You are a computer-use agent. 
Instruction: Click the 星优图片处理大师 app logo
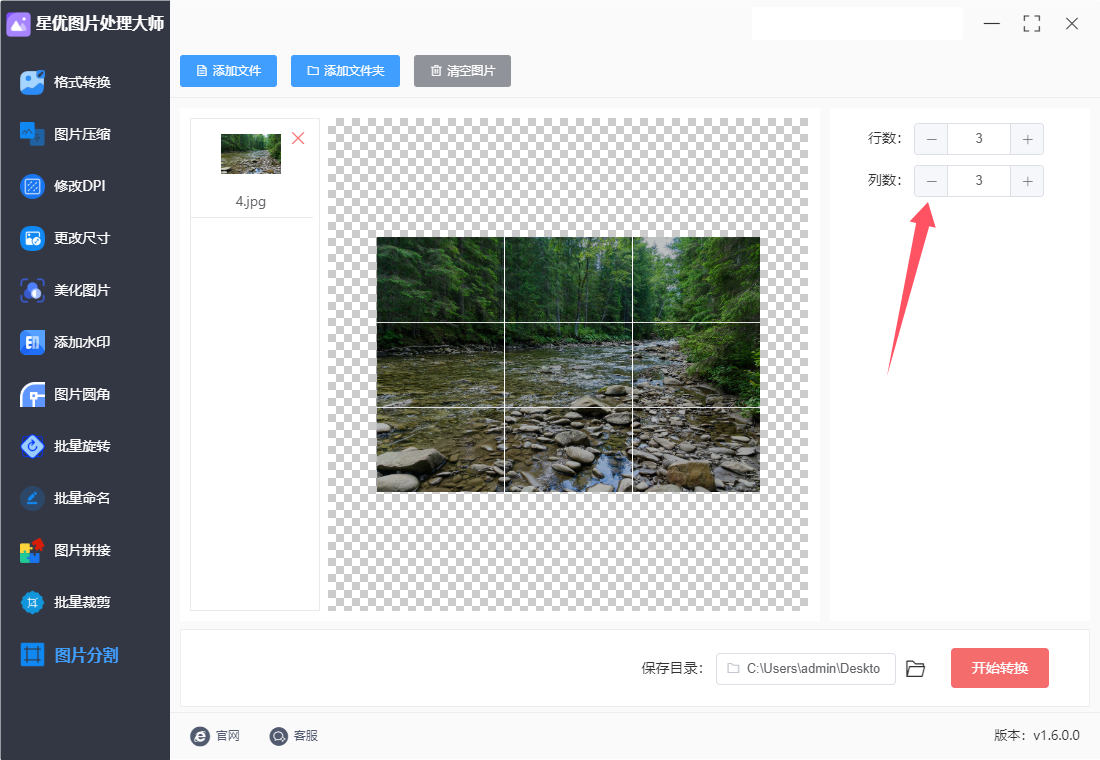pos(18,24)
